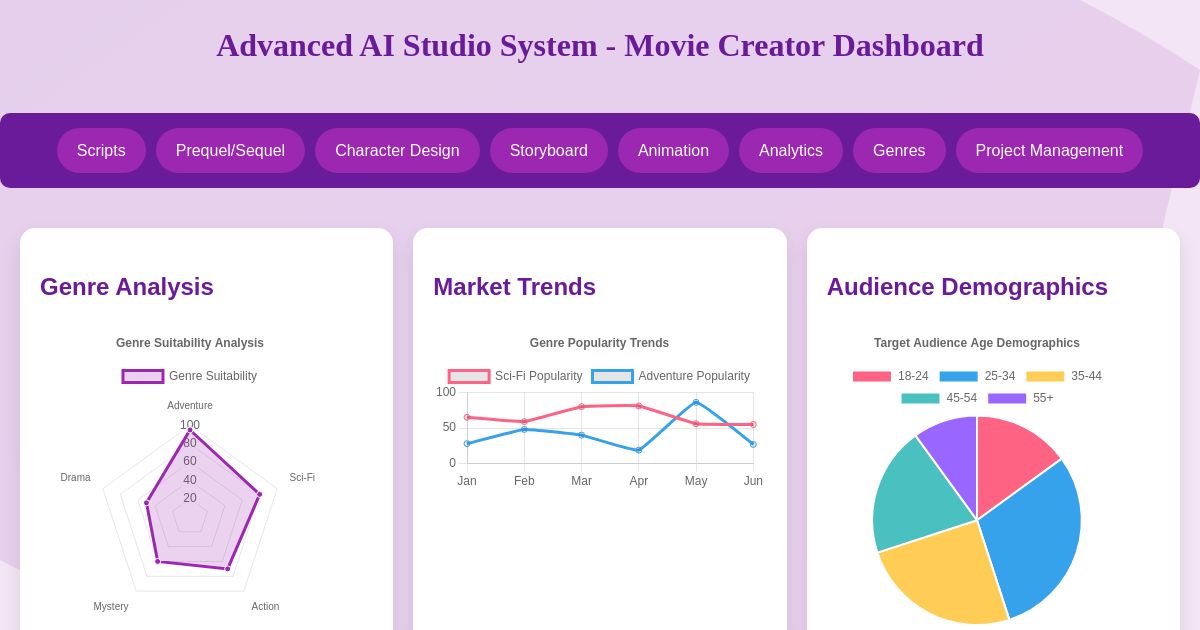Click the May peak on Adventure line

(696, 403)
